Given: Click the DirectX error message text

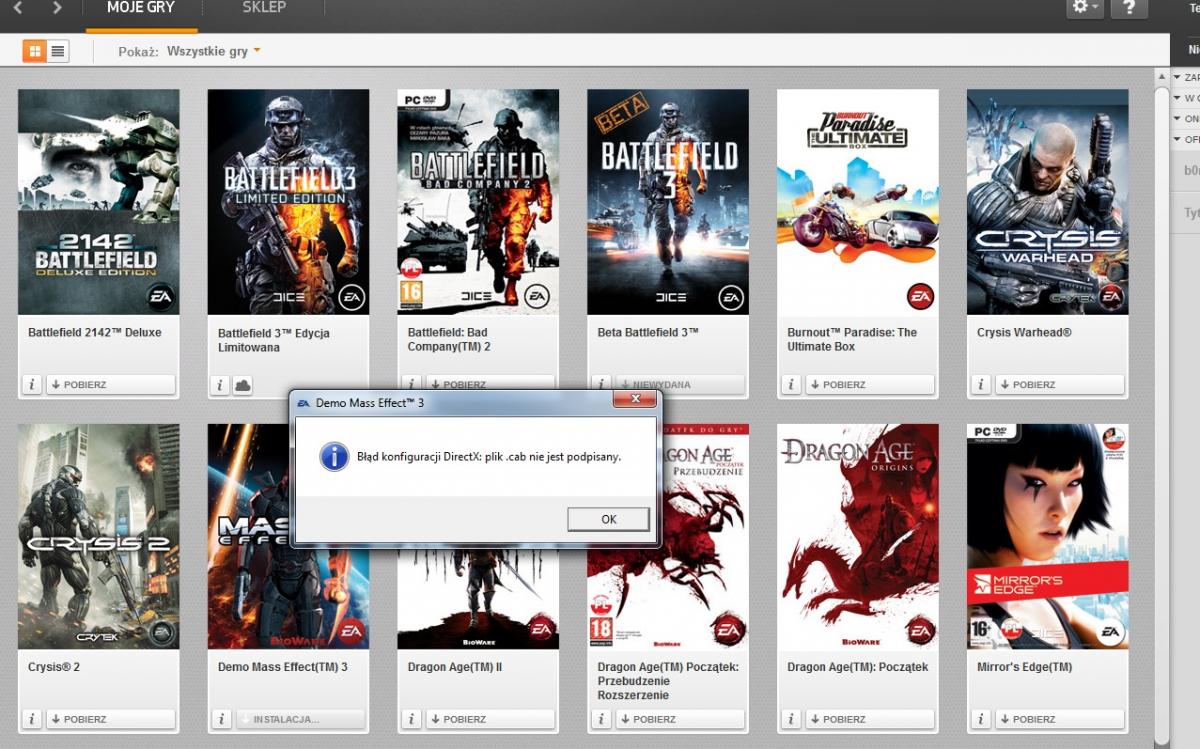Looking at the screenshot, I should tap(489, 456).
